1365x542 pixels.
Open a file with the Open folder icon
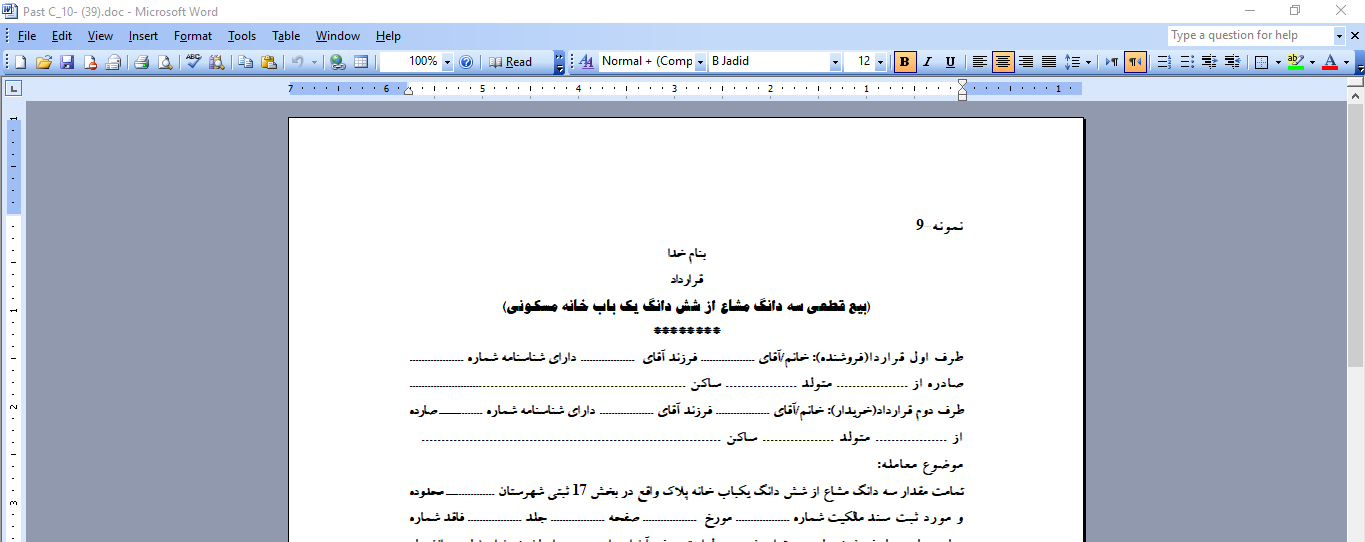coord(44,62)
